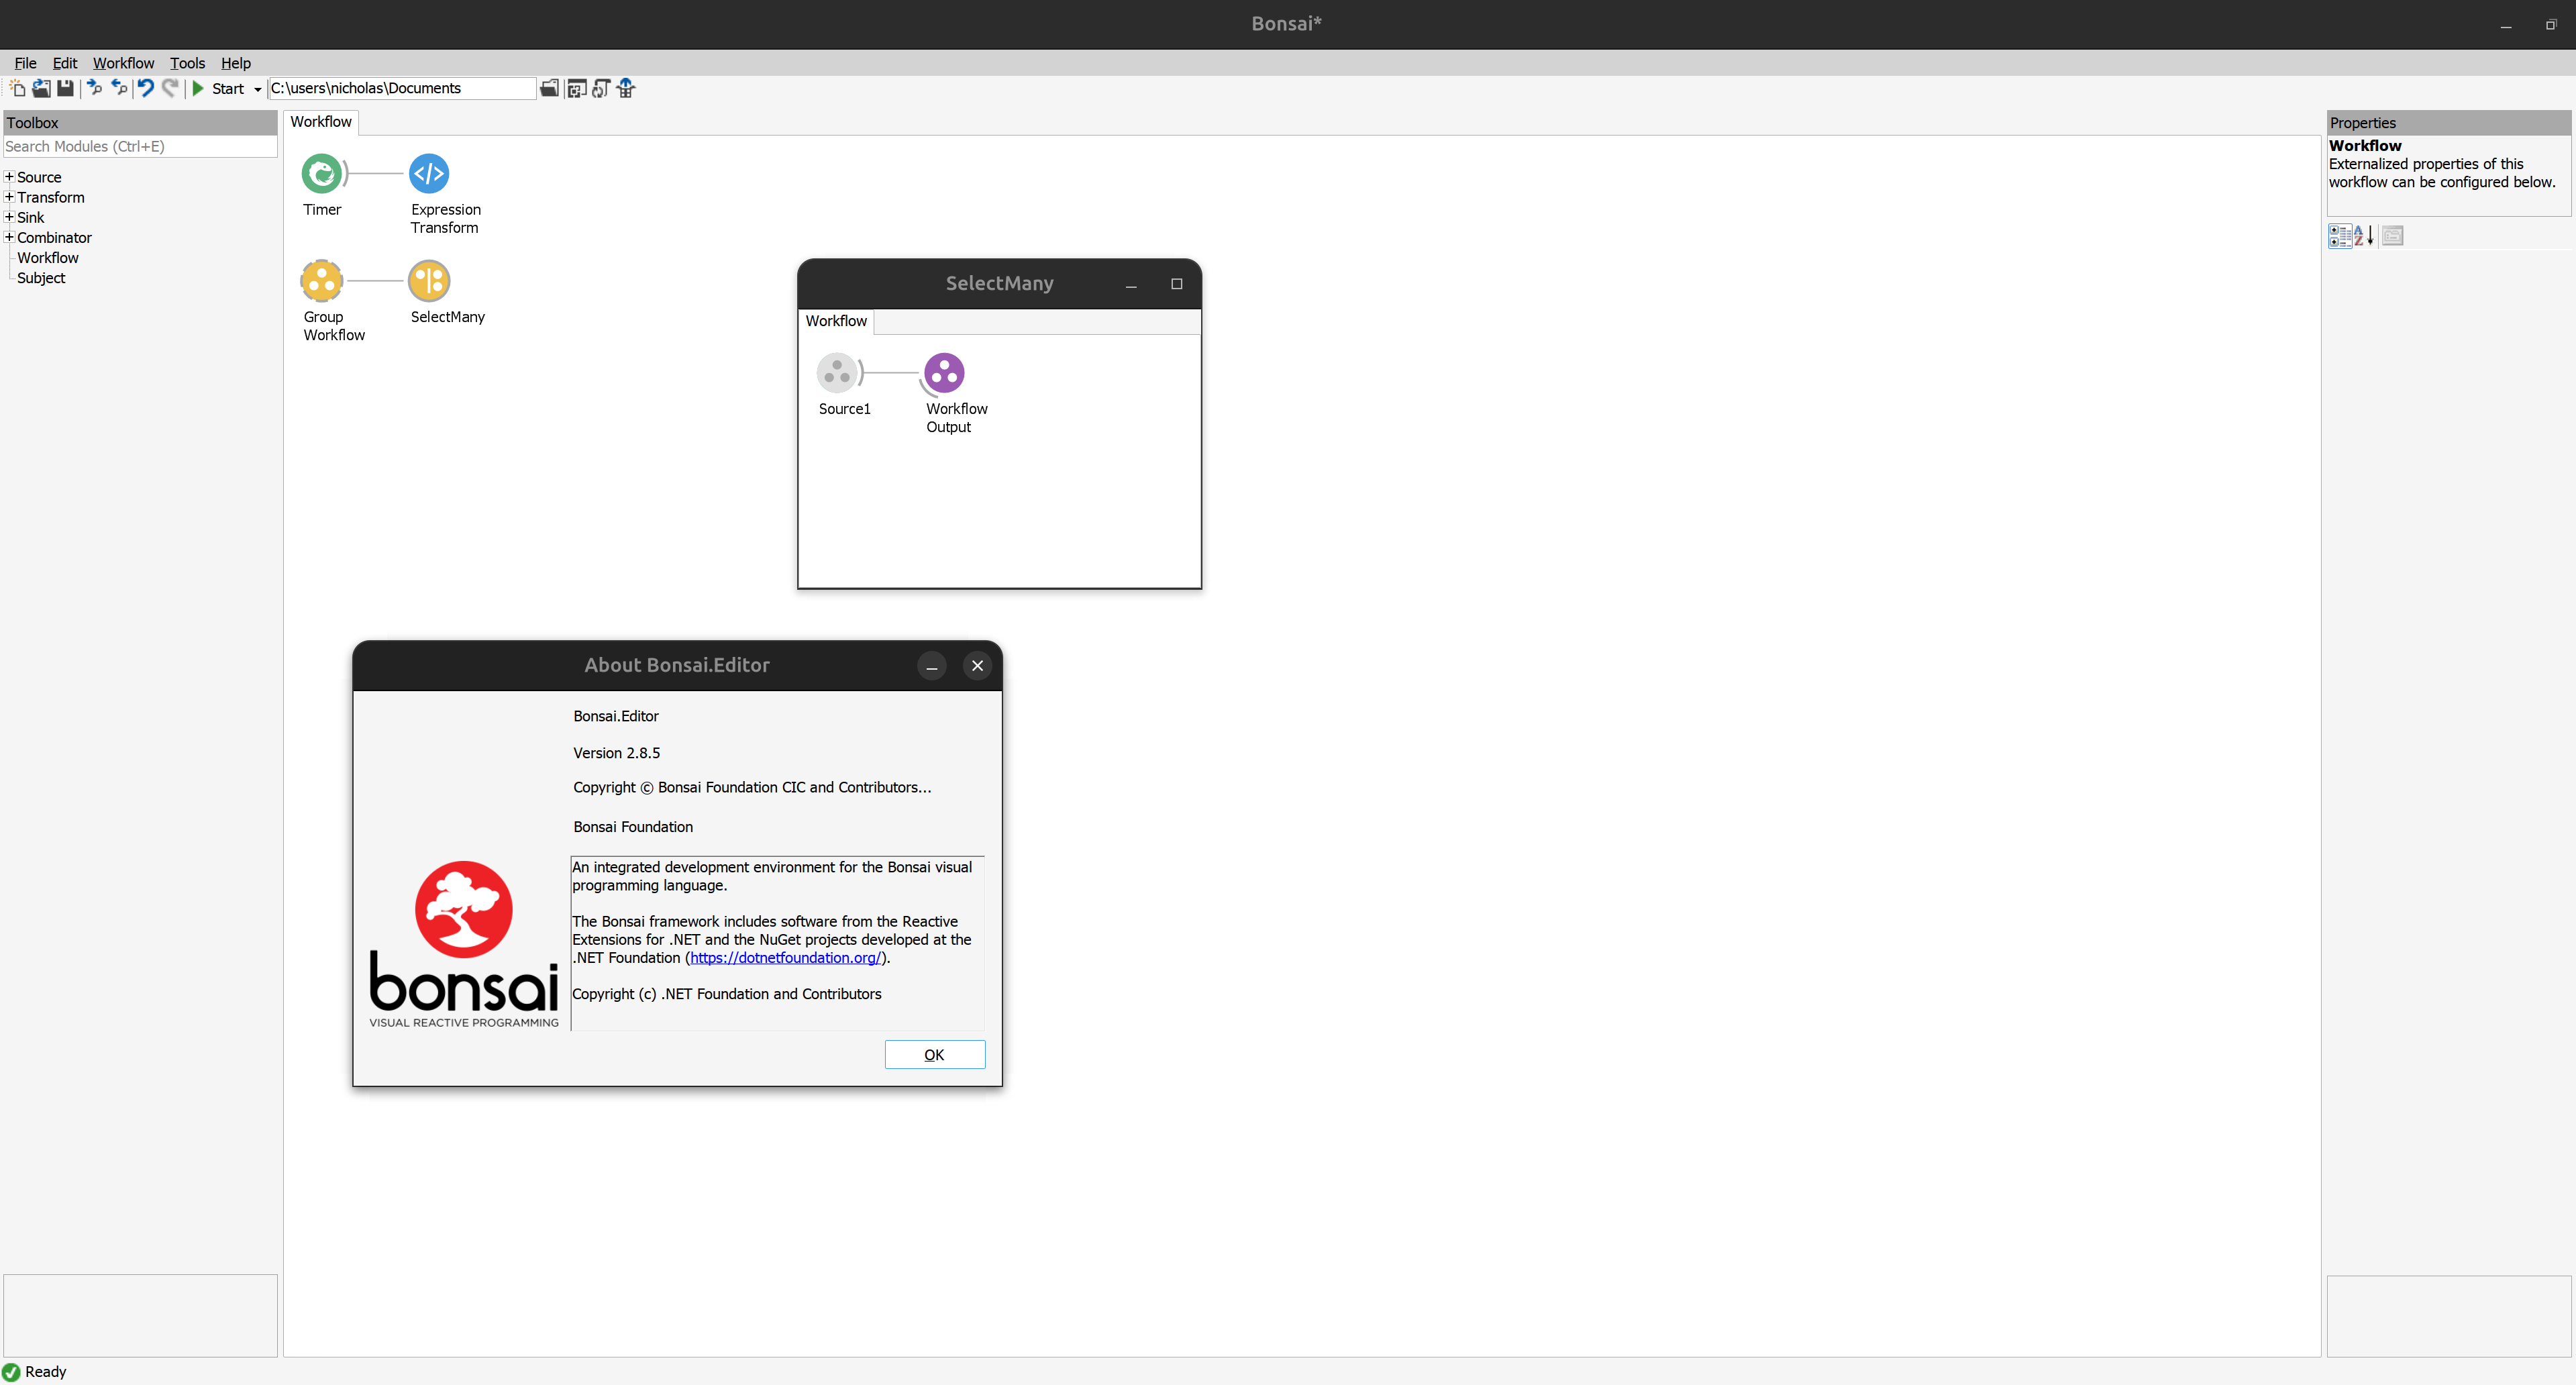Click 'Version 2.8.5' text in About dialog
The width and height of the screenshot is (2576, 1385).
[x=617, y=753]
